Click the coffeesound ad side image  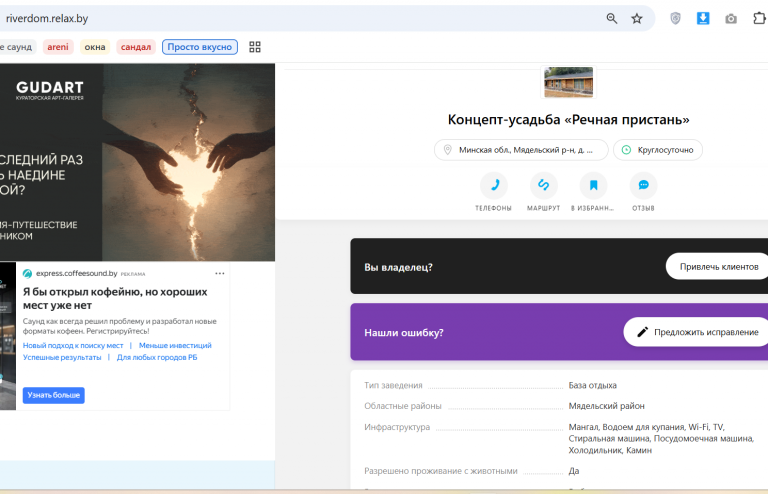click(8, 336)
